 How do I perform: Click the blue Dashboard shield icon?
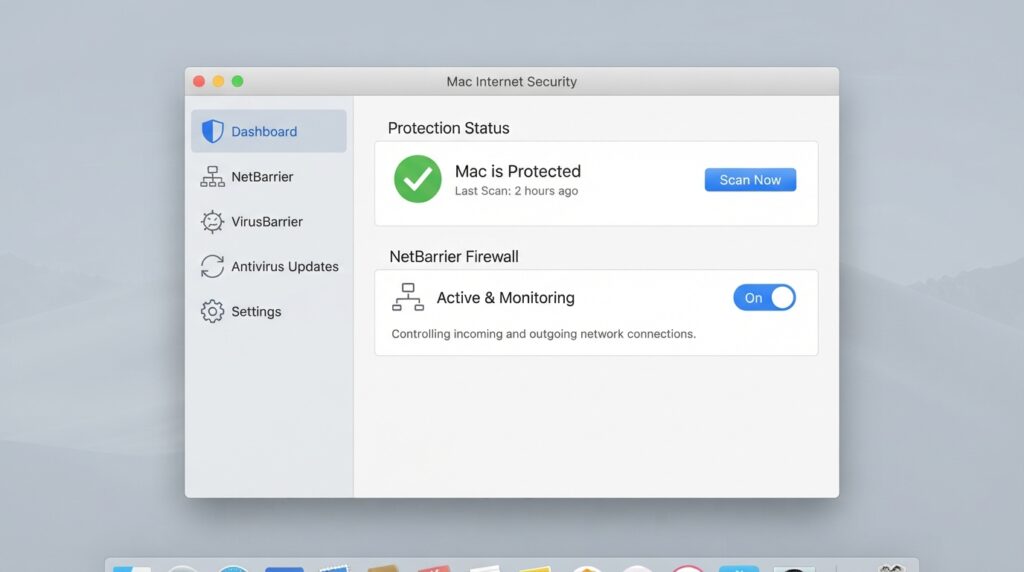[x=212, y=131]
